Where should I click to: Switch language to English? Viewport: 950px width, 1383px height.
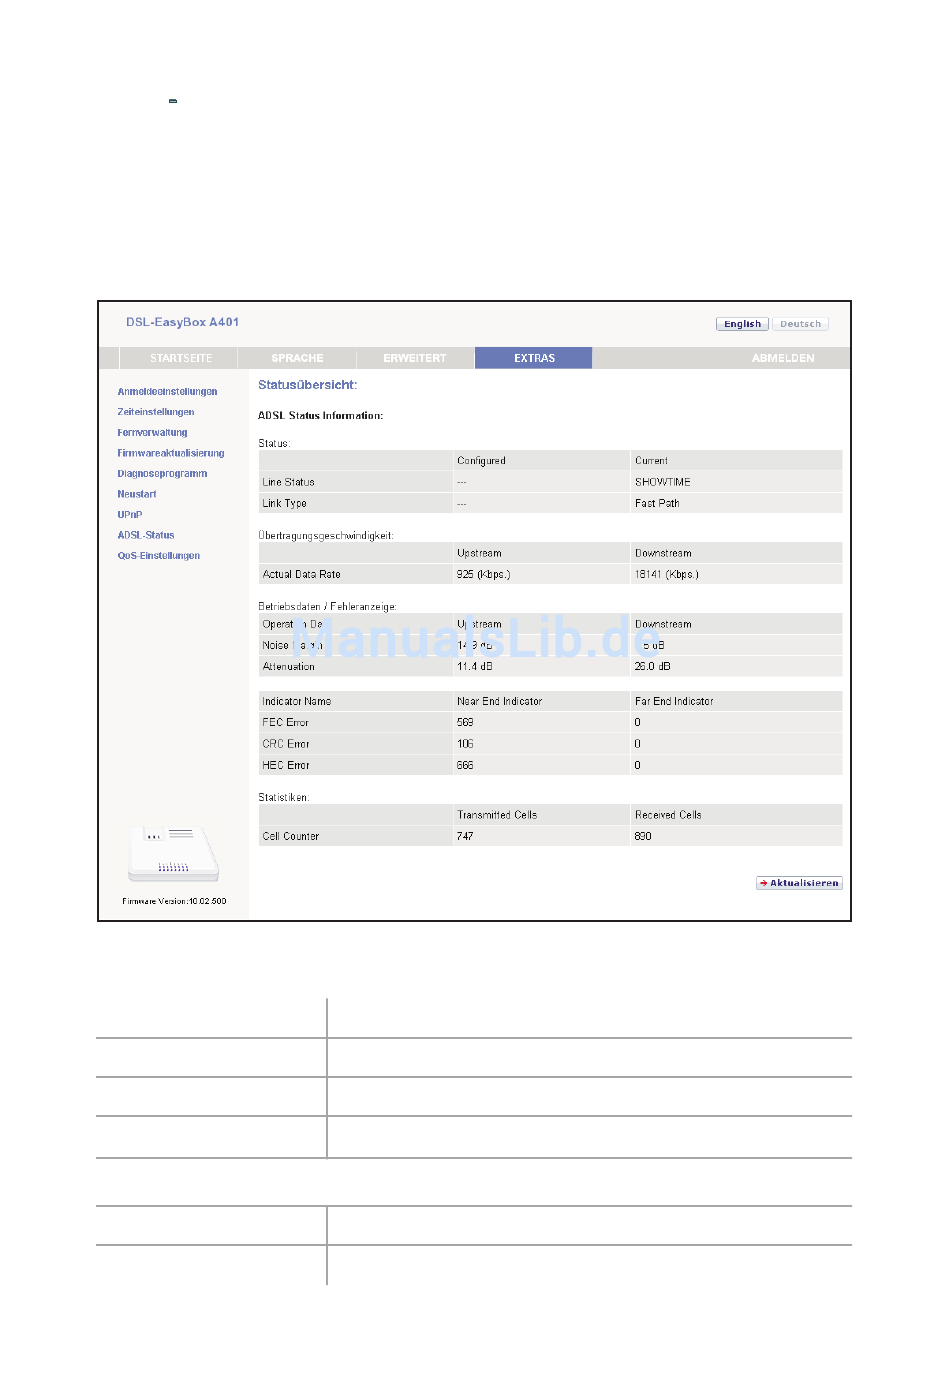(742, 324)
